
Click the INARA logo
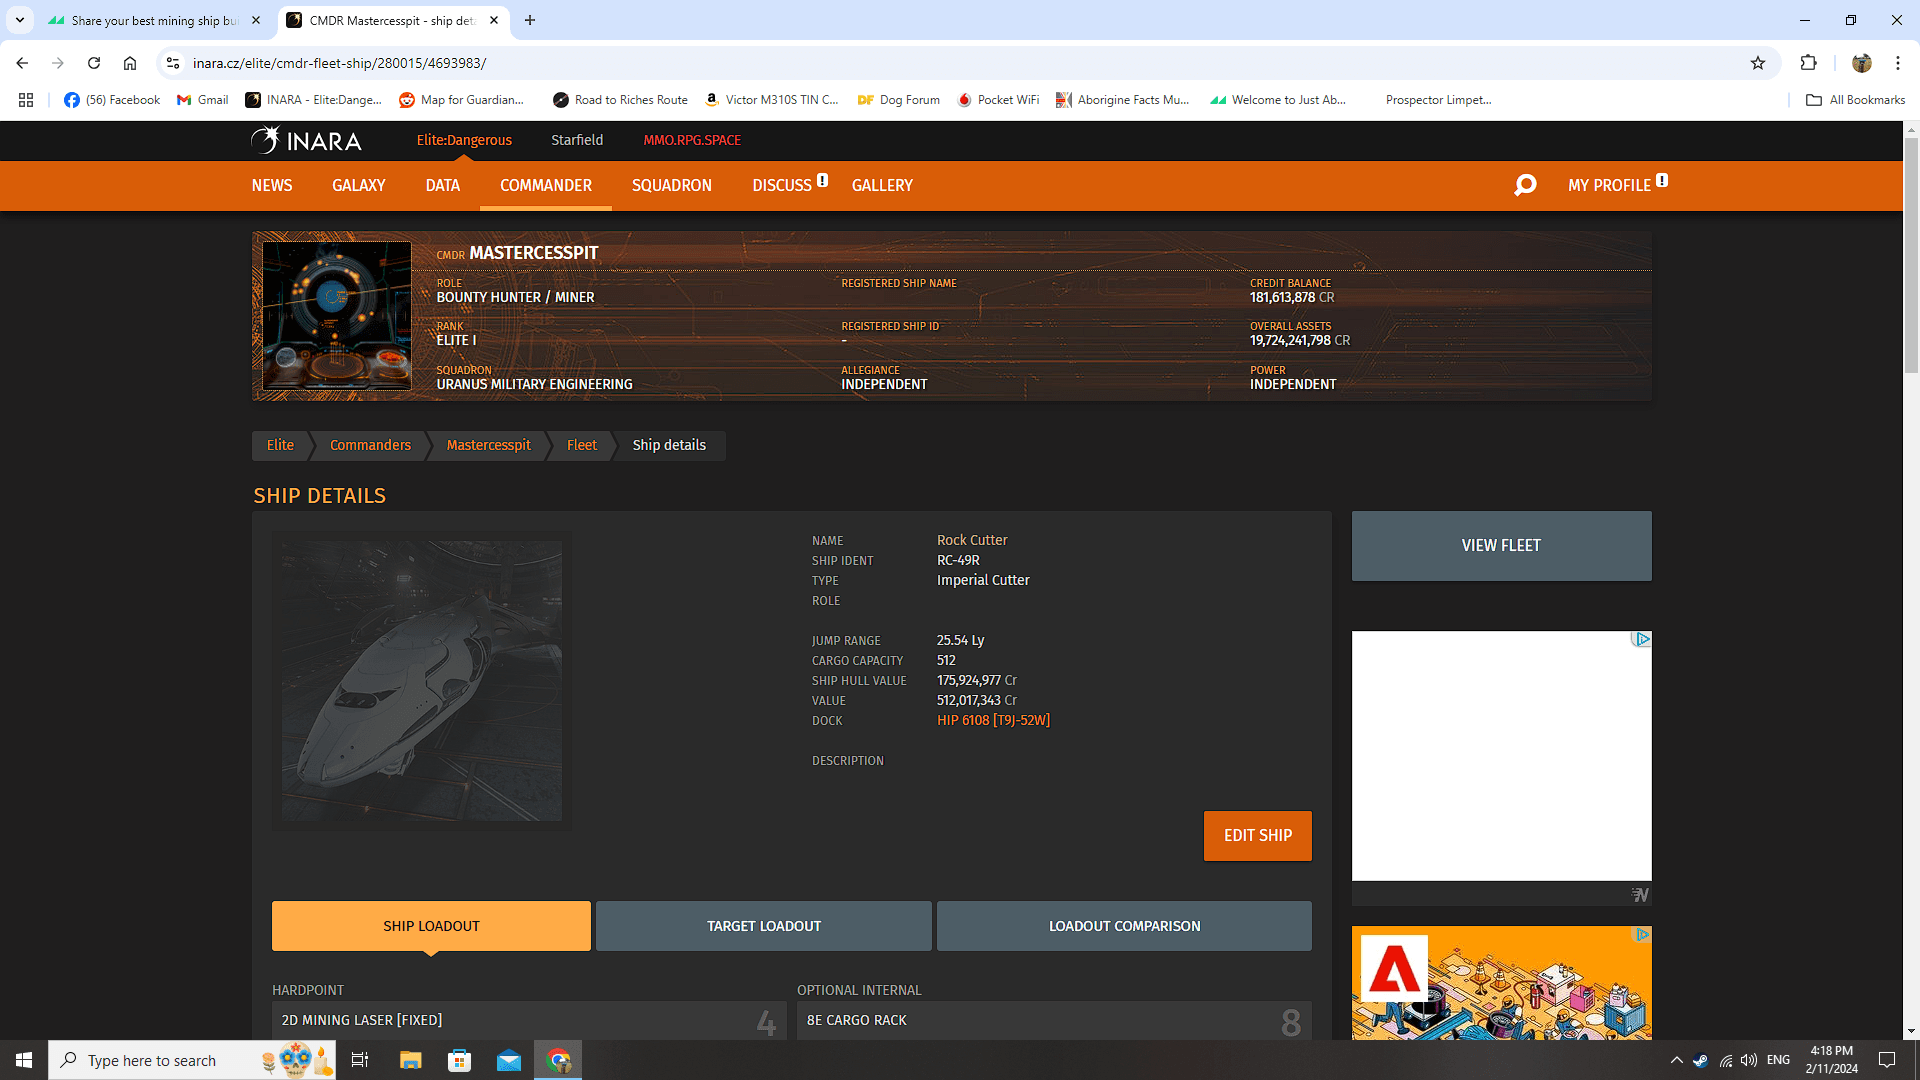(x=306, y=140)
